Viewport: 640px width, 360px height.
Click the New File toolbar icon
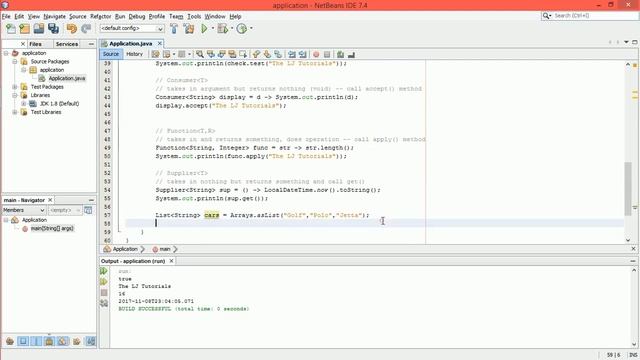[x=11, y=29]
